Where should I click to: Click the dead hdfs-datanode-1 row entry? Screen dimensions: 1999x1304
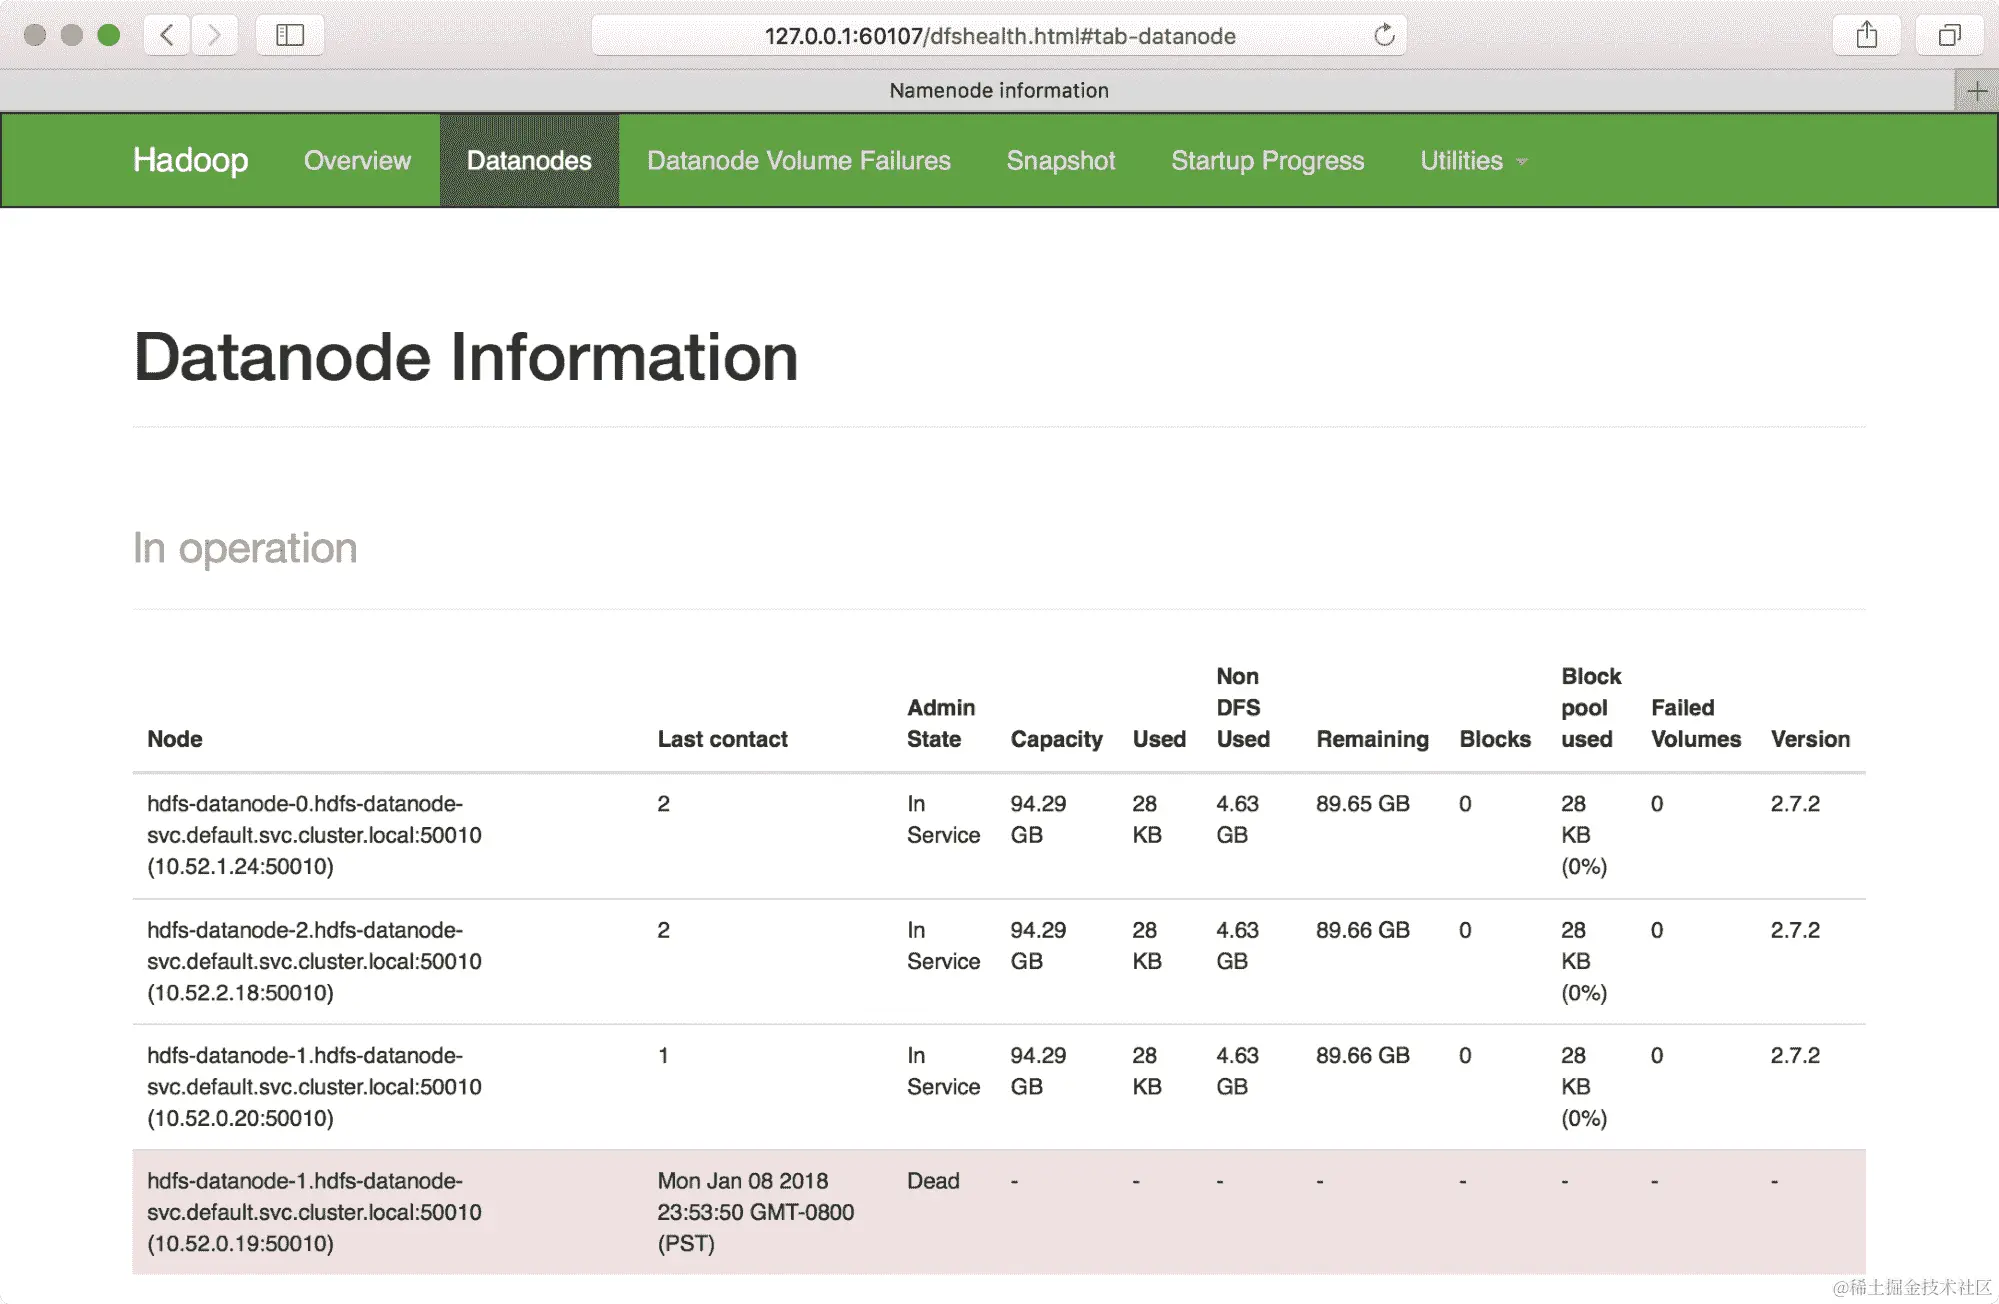pyautogui.click(x=314, y=1211)
